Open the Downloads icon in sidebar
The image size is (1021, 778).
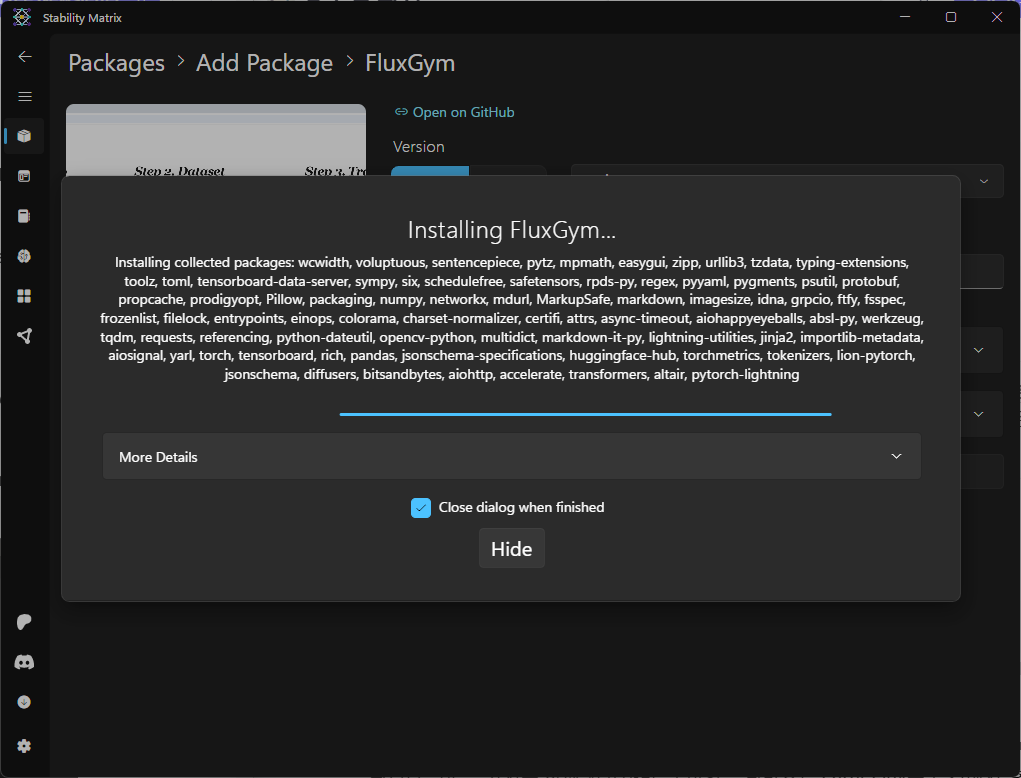24,702
